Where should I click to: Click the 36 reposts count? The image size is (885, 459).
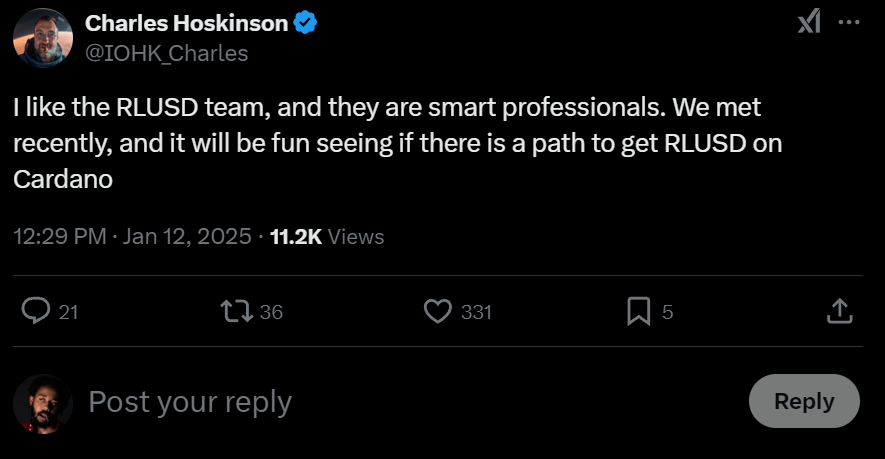tap(271, 312)
